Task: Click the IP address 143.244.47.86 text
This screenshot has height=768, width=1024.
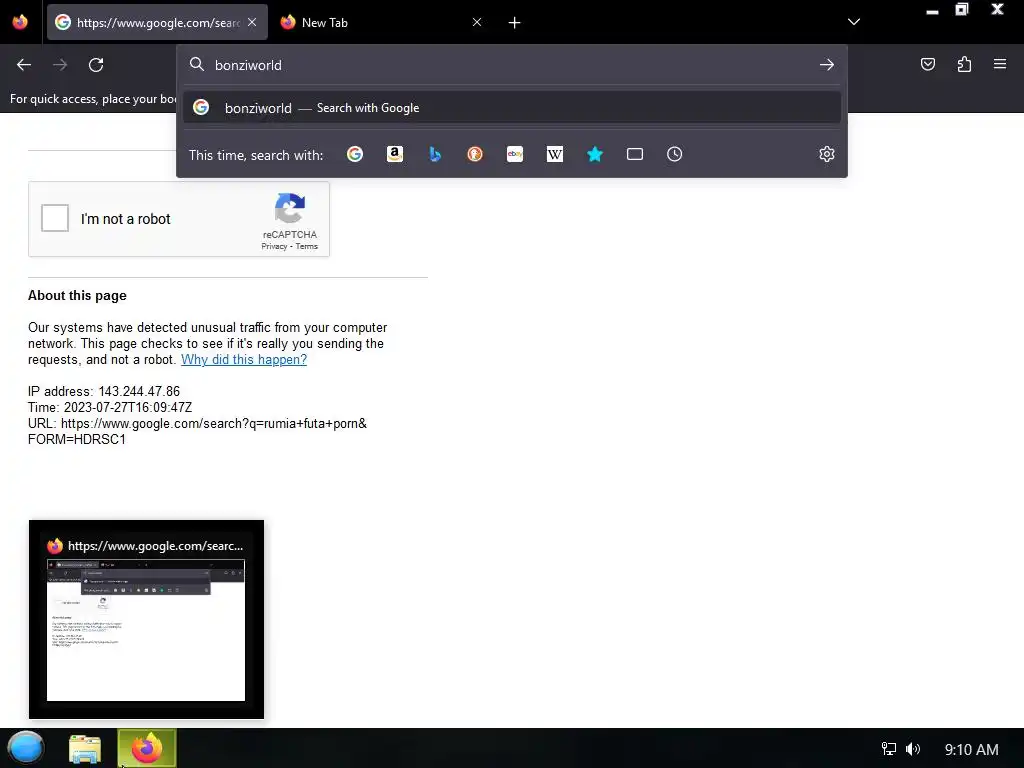Action: [104, 391]
